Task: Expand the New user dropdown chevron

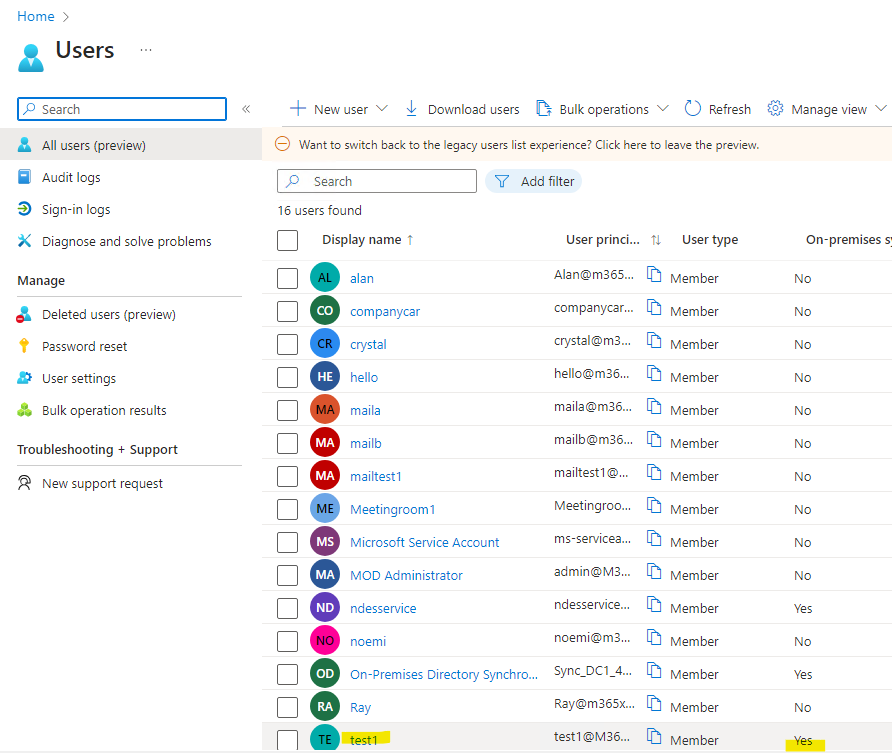Action: pyautogui.click(x=382, y=108)
